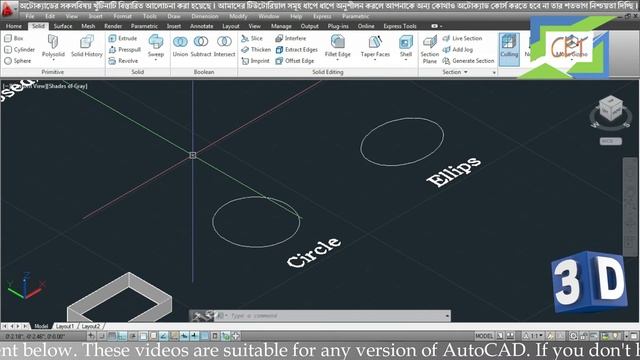Image resolution: width=640 pixels, height=360 pixels.
Task: Click the Polysolid tool icon
Action: pos(53,42)
